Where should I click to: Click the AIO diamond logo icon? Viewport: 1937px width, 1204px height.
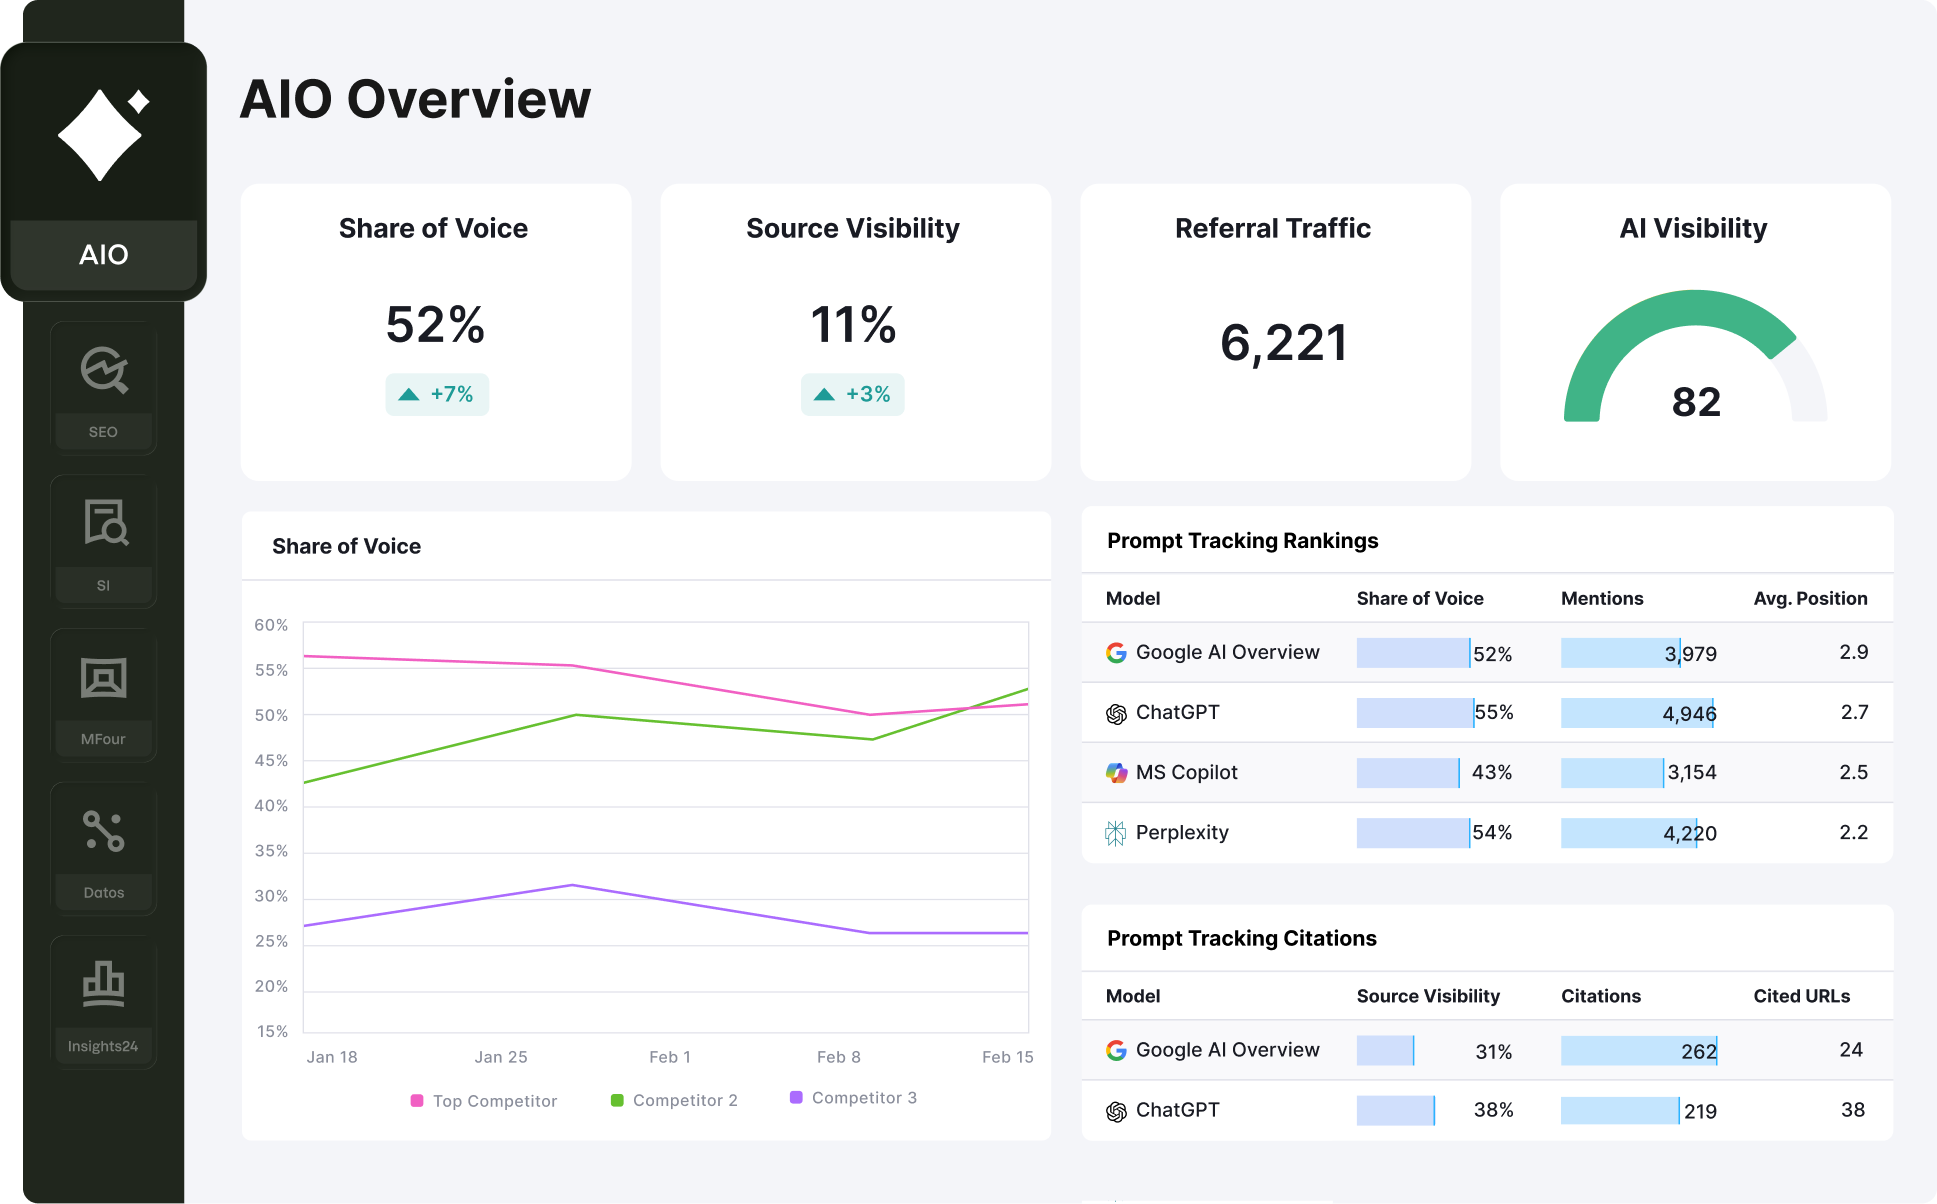103,134
